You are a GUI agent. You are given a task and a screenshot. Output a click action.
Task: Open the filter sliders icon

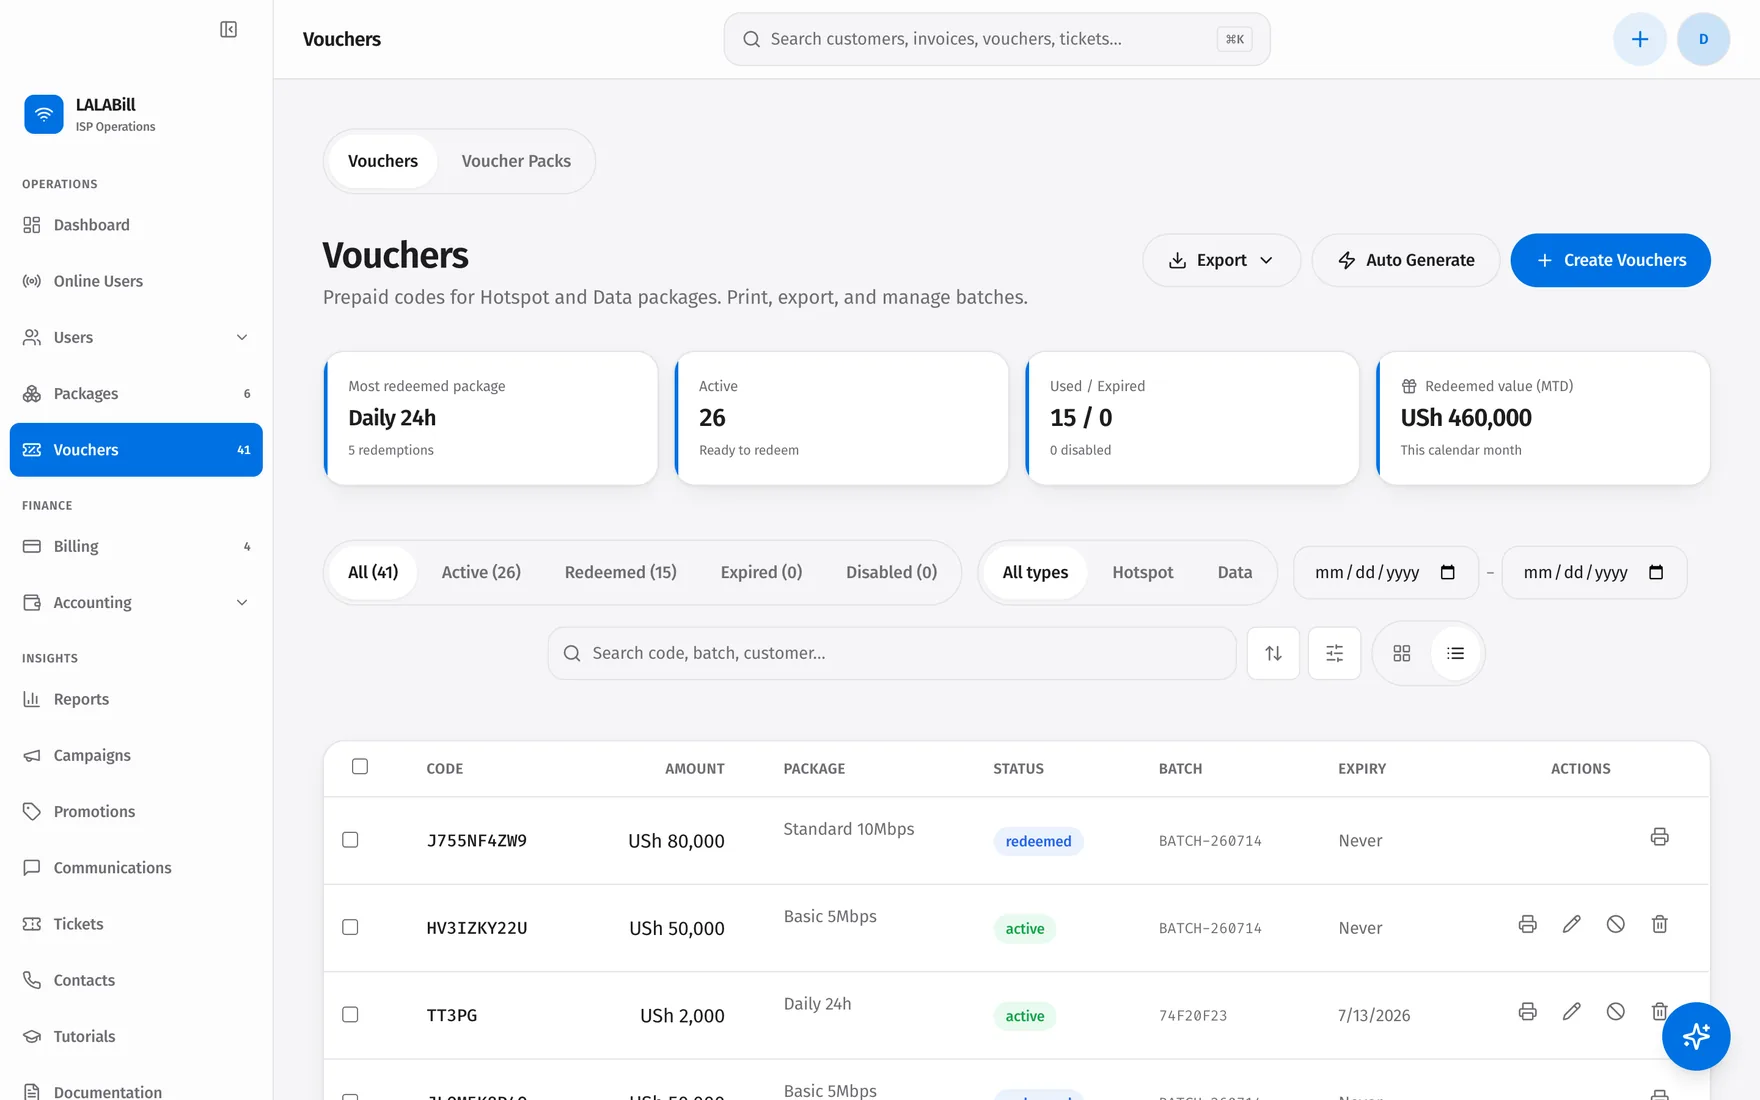pyautogui.click(x=1334, y=653)
